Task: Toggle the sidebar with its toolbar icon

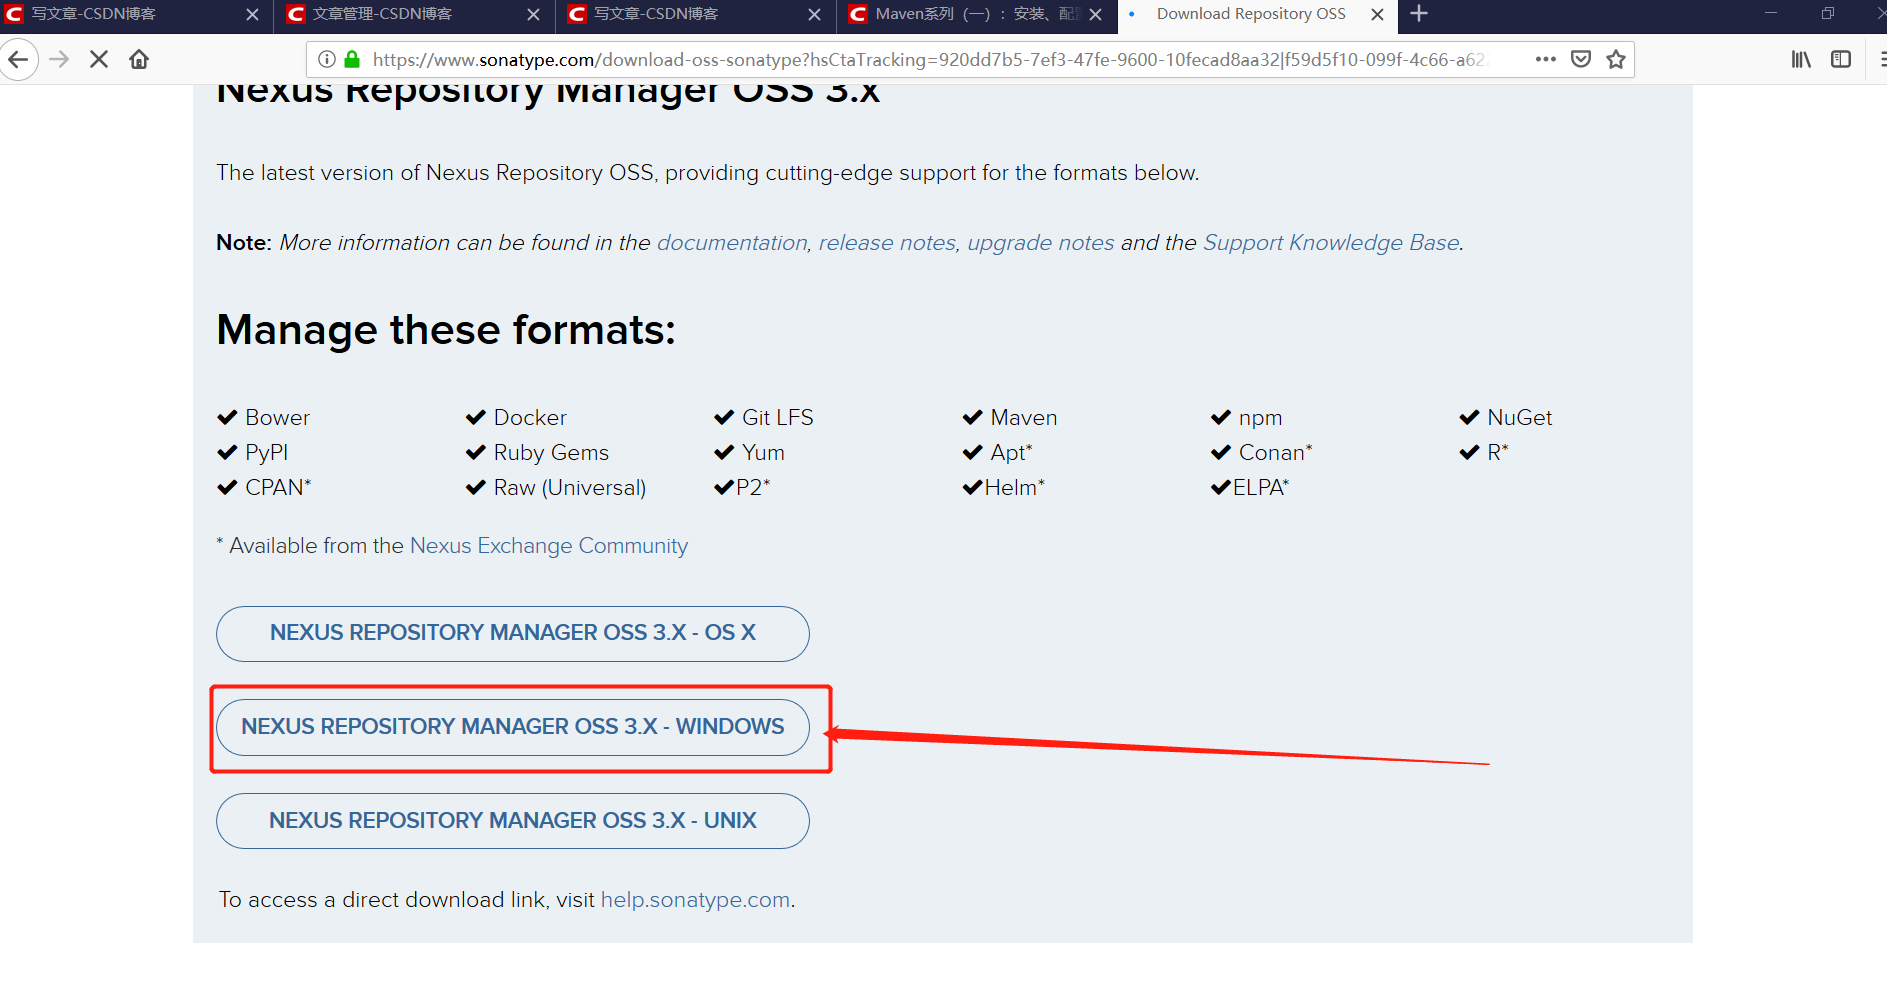Action: coord(1841,59)
